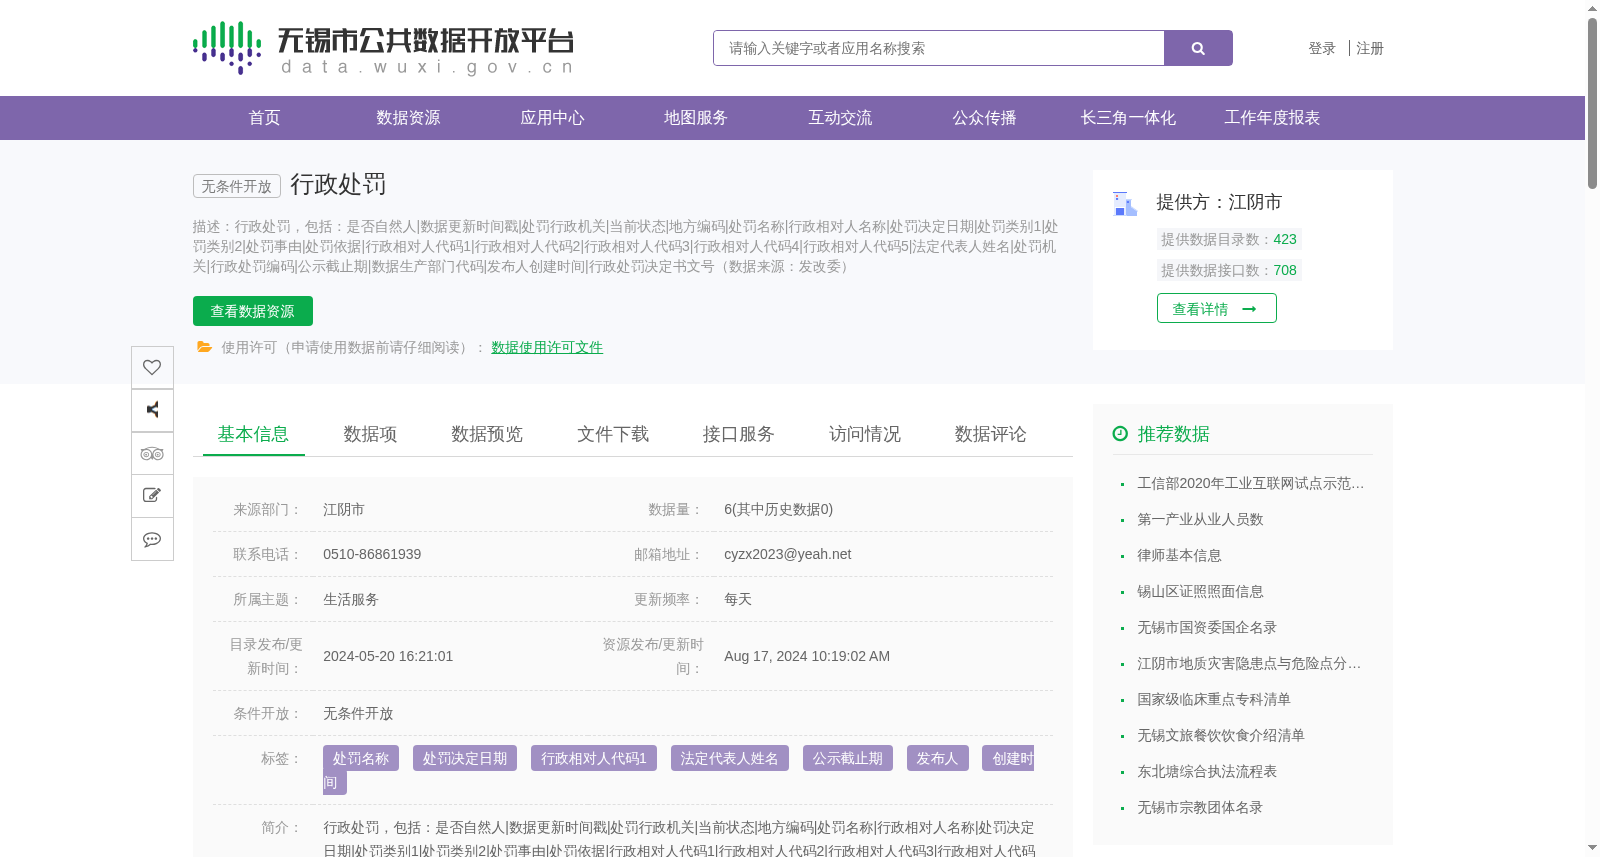Viewport: 1600px width, 857px height.
Task: Click the heart favorite icon
Action: pos(152,367)
